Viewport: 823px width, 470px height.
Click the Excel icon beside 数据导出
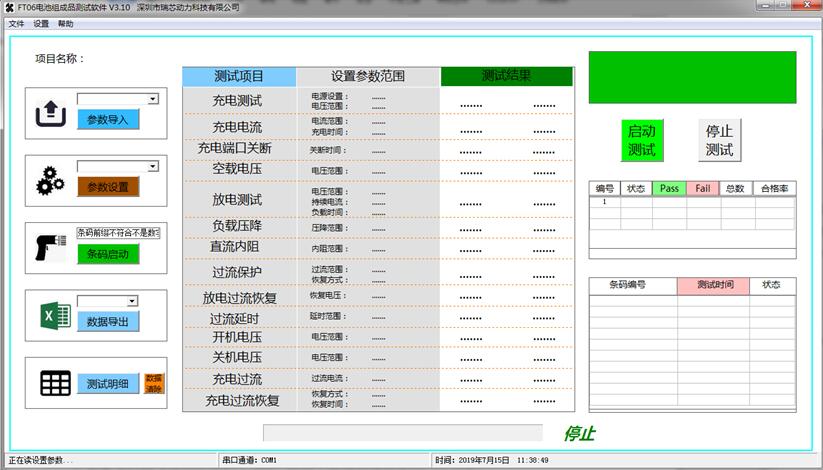pyautogui.click(x=56, y=316)
